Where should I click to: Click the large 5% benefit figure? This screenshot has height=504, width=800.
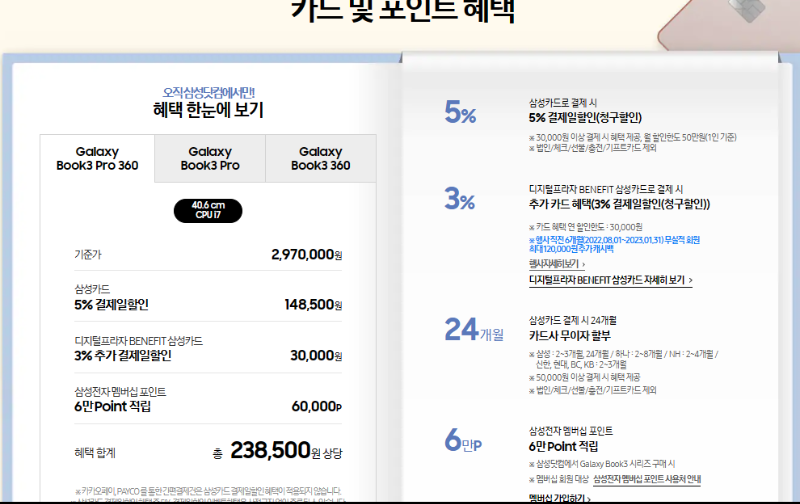point(460,112)
